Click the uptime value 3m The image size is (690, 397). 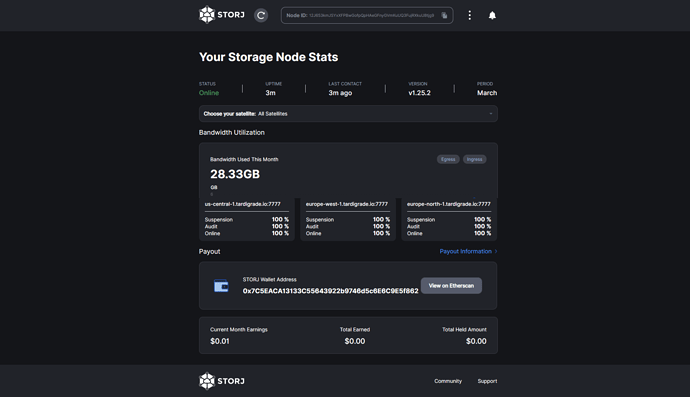coord(270,93)
